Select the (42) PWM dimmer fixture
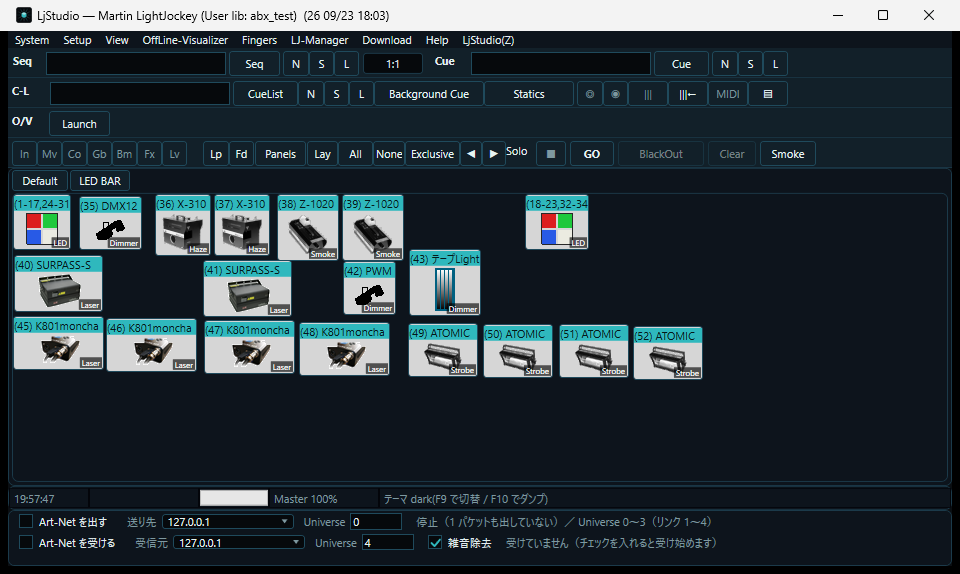This screenshot has width=960, height=574. coord(369,288)
